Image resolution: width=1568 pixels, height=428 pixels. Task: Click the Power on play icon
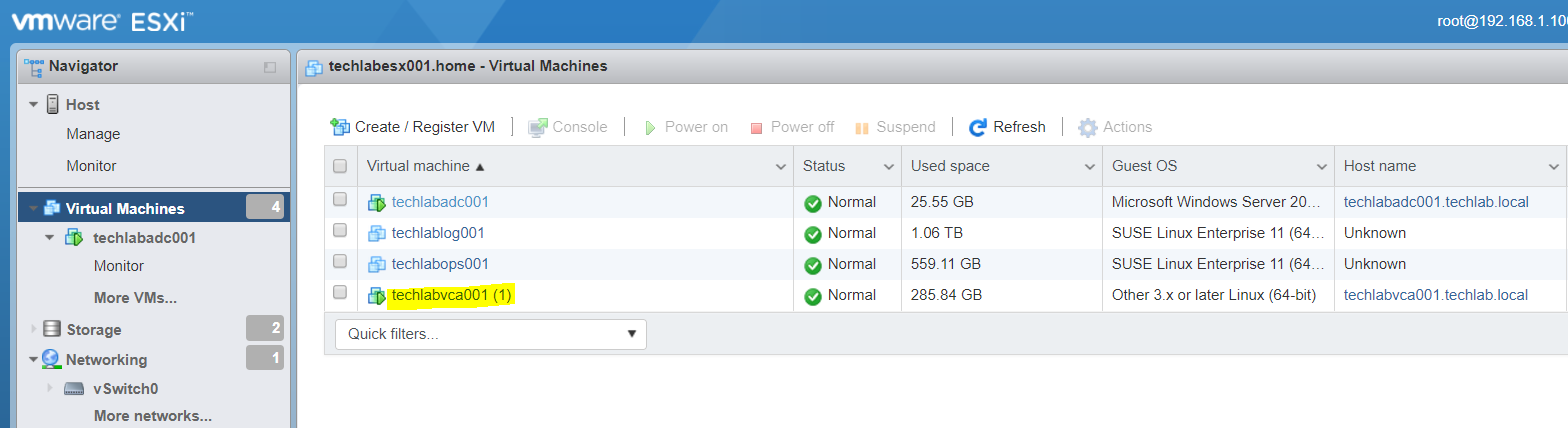point(649,128)
